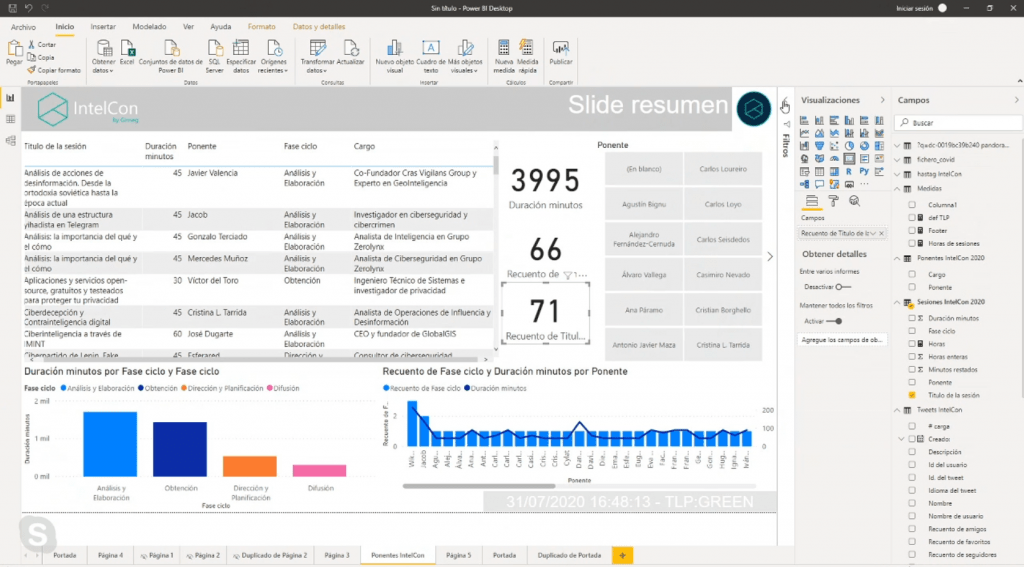Click Nueva medida icon
Viewport: 1024px width, 567px height.
(x=504, y=48)
